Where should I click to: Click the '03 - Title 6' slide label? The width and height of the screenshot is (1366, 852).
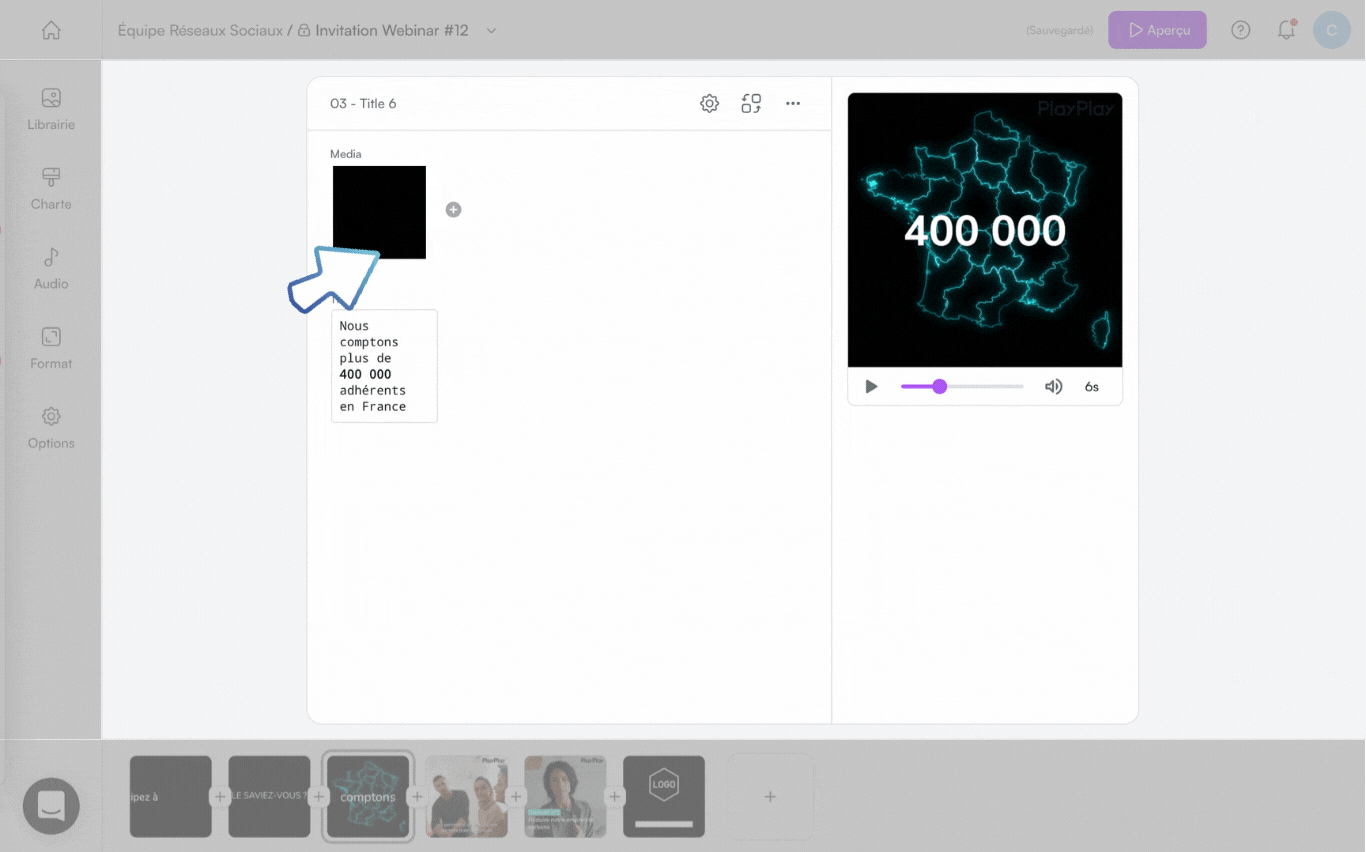tap(363, 104)
